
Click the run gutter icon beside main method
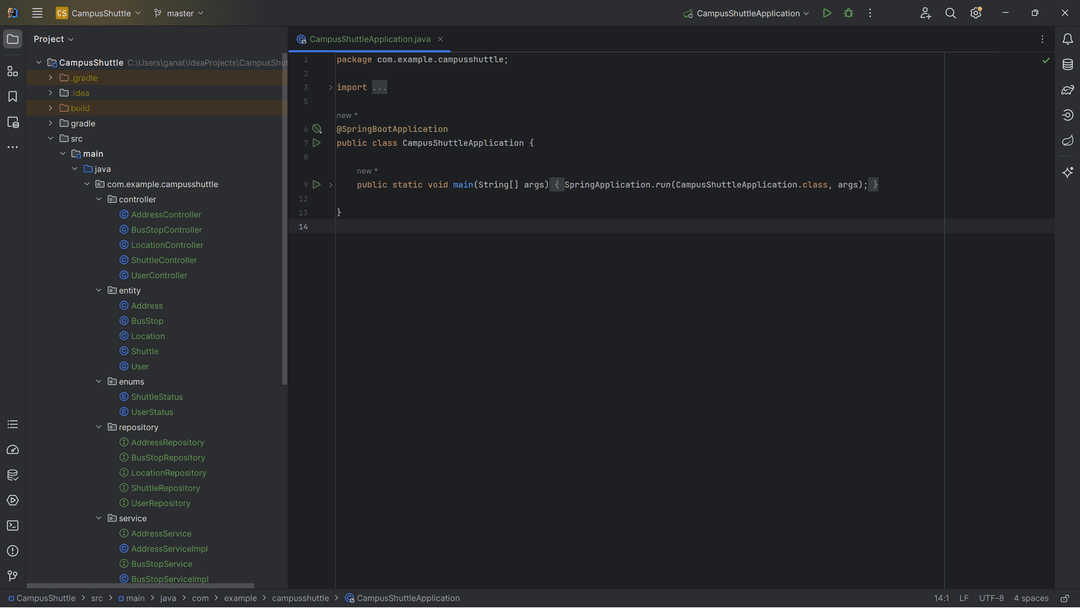(317, 185)
